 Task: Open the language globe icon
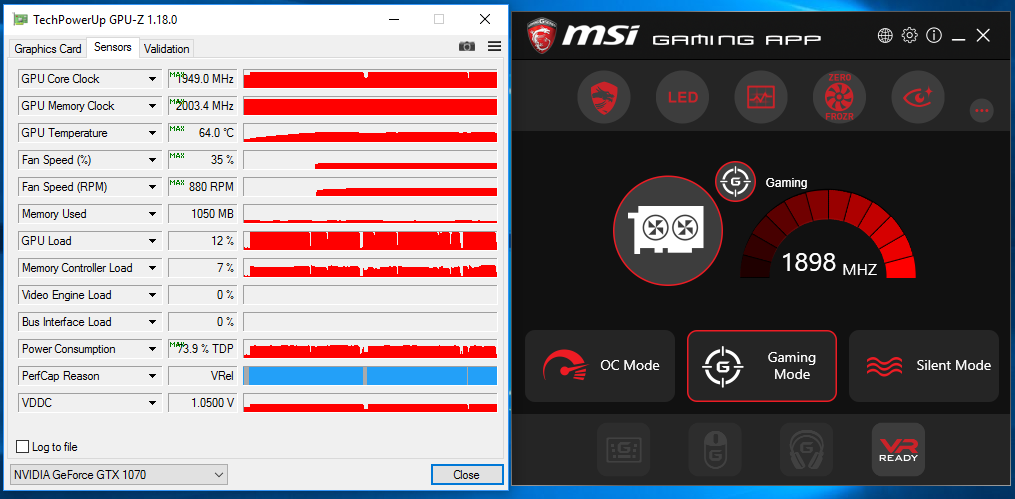pyautogui.click(x=885, y=36)
